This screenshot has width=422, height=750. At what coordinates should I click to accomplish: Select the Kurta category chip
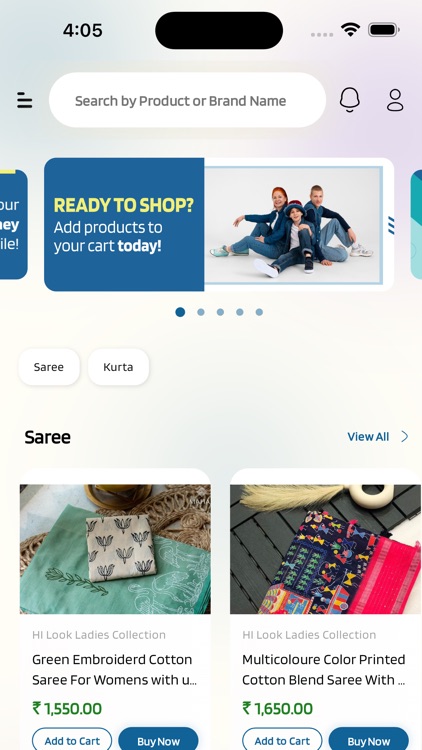pos(118,367)
